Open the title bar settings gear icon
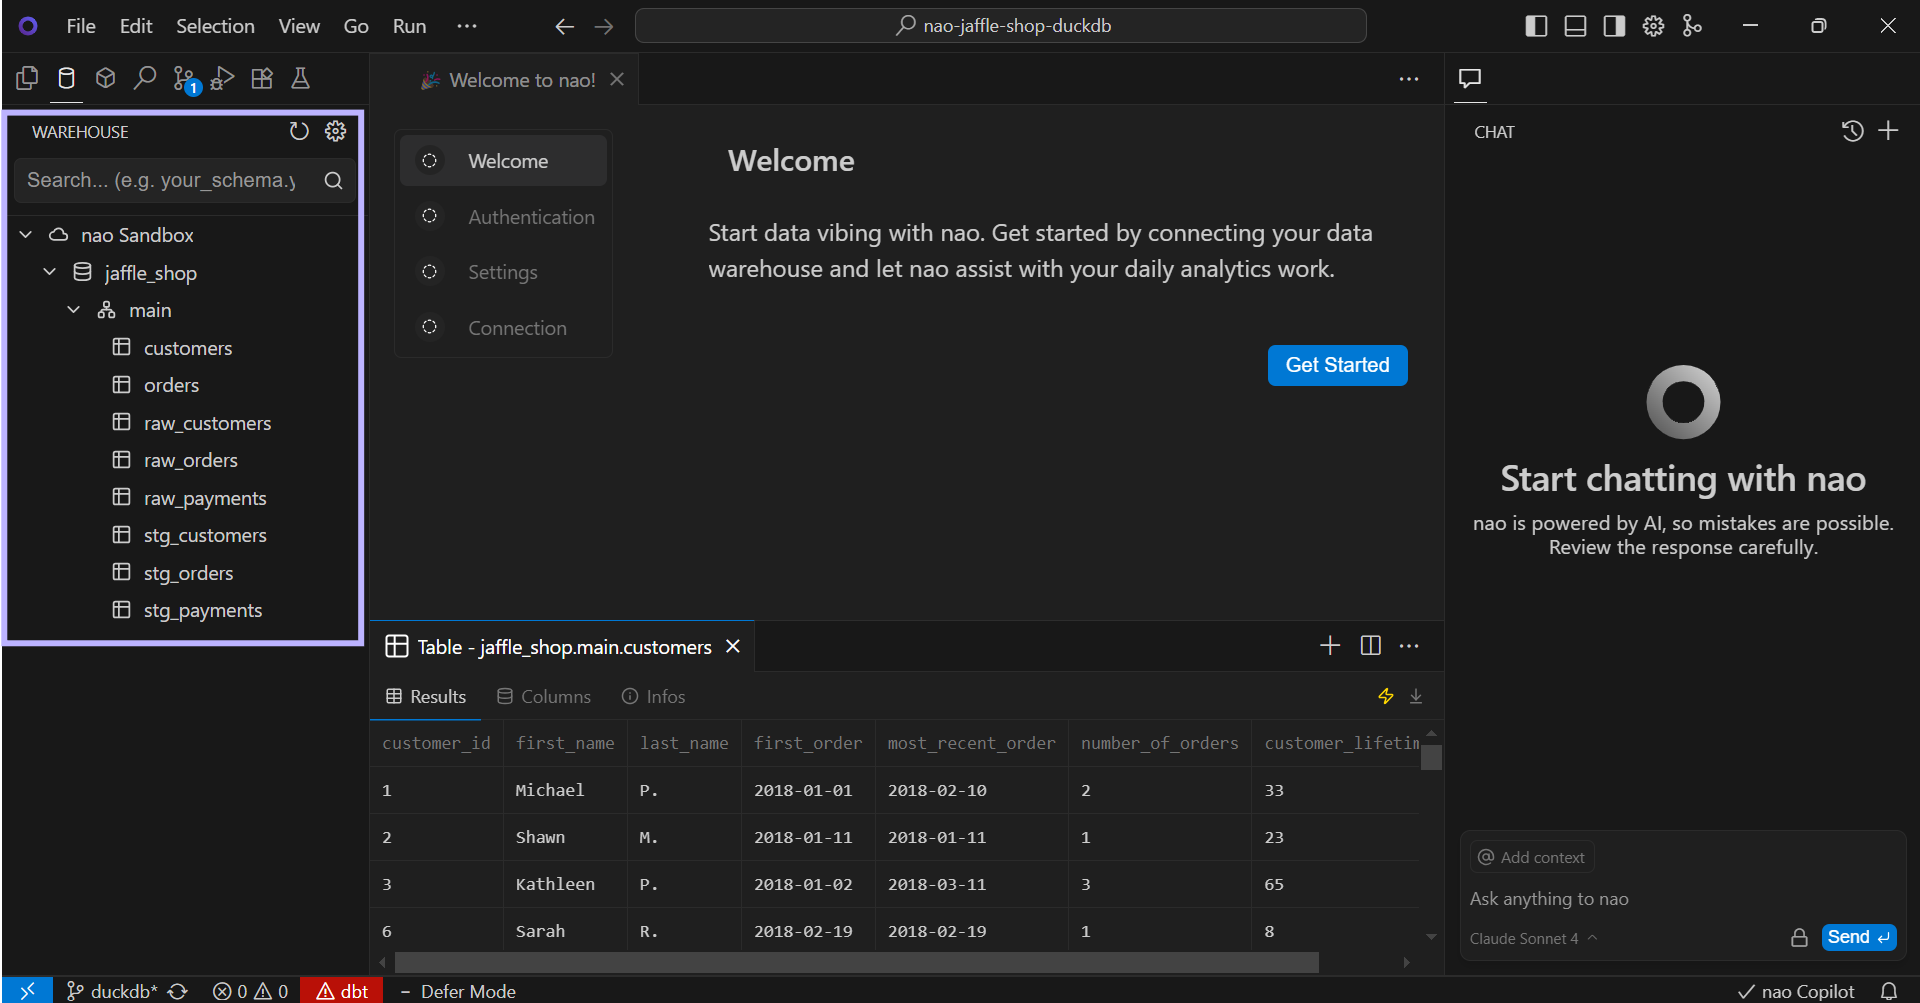Viewport: 1920px width, 1003px height. (x=1653, y=26)
